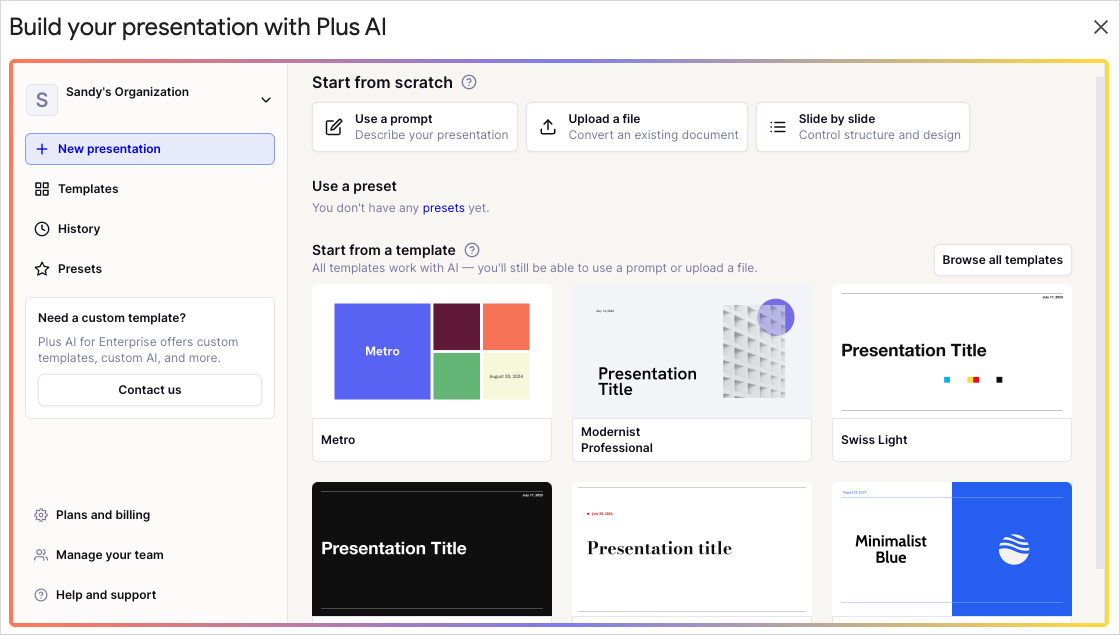
Task: Click the Contact us button
Action: pos(150,390)
